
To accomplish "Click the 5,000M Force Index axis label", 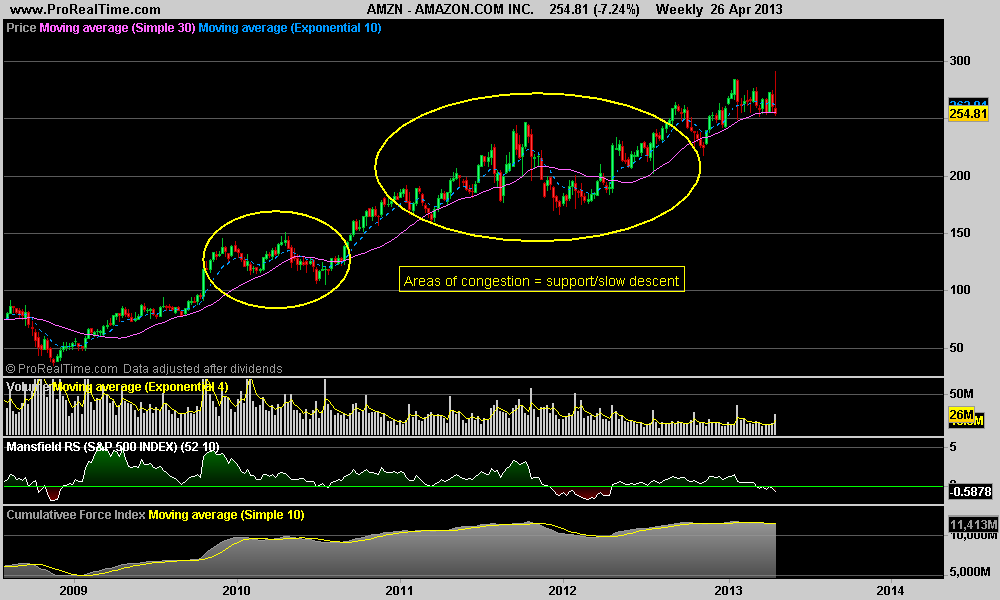I will (x=970, y=572).
